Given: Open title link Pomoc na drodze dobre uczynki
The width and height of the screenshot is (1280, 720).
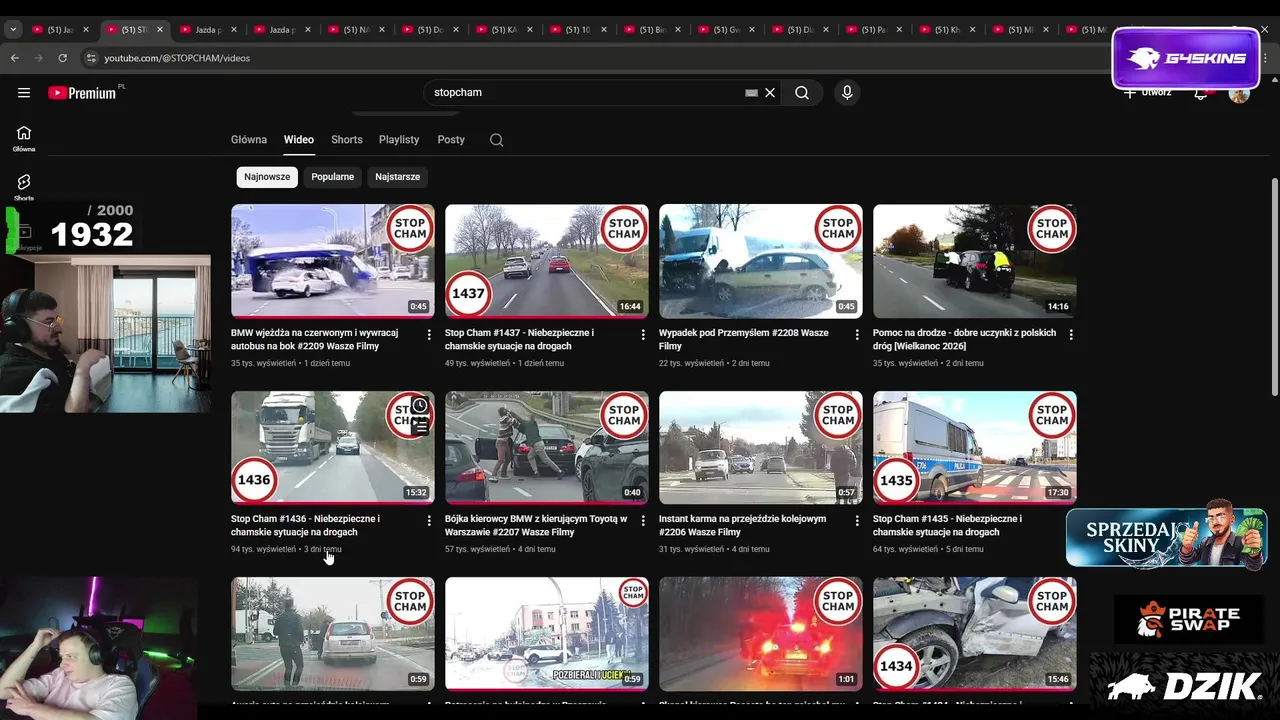Looking at the screenshot, I should (x=965, y=339).
